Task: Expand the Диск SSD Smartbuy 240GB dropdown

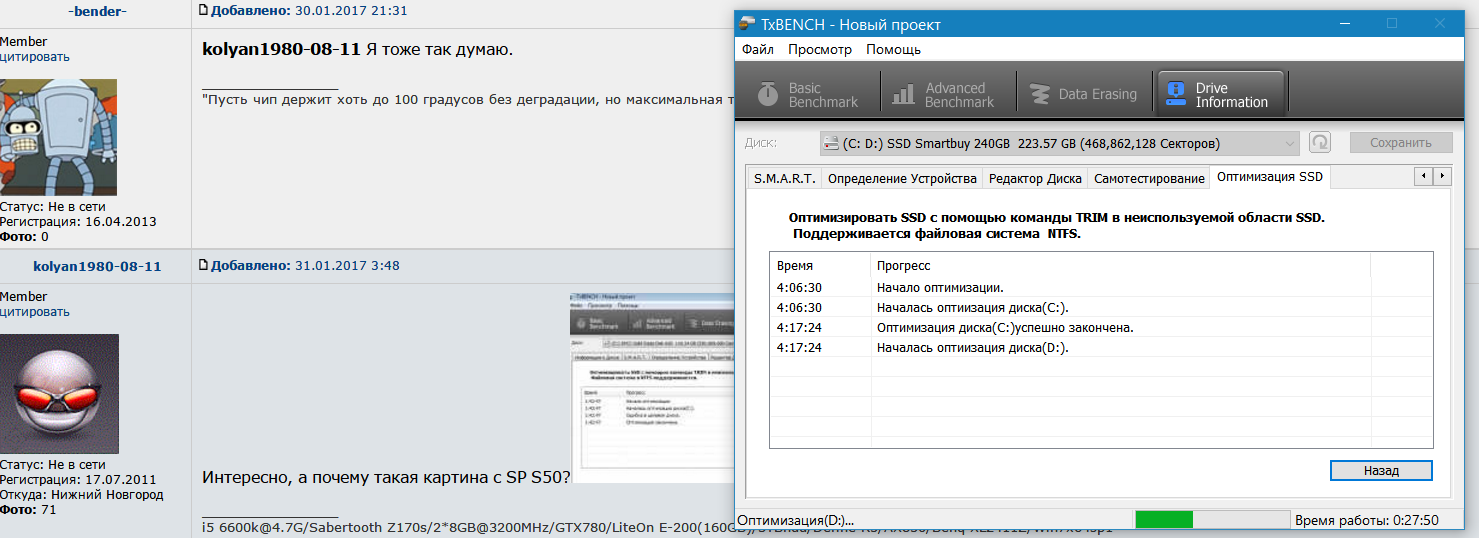Action: (x=1059, y=143)
